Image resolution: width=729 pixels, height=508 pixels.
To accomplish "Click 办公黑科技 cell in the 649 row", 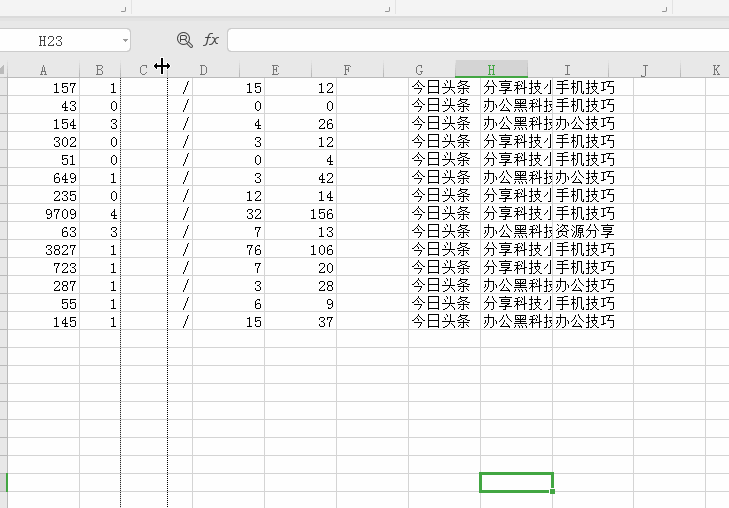I will point(517,178).
